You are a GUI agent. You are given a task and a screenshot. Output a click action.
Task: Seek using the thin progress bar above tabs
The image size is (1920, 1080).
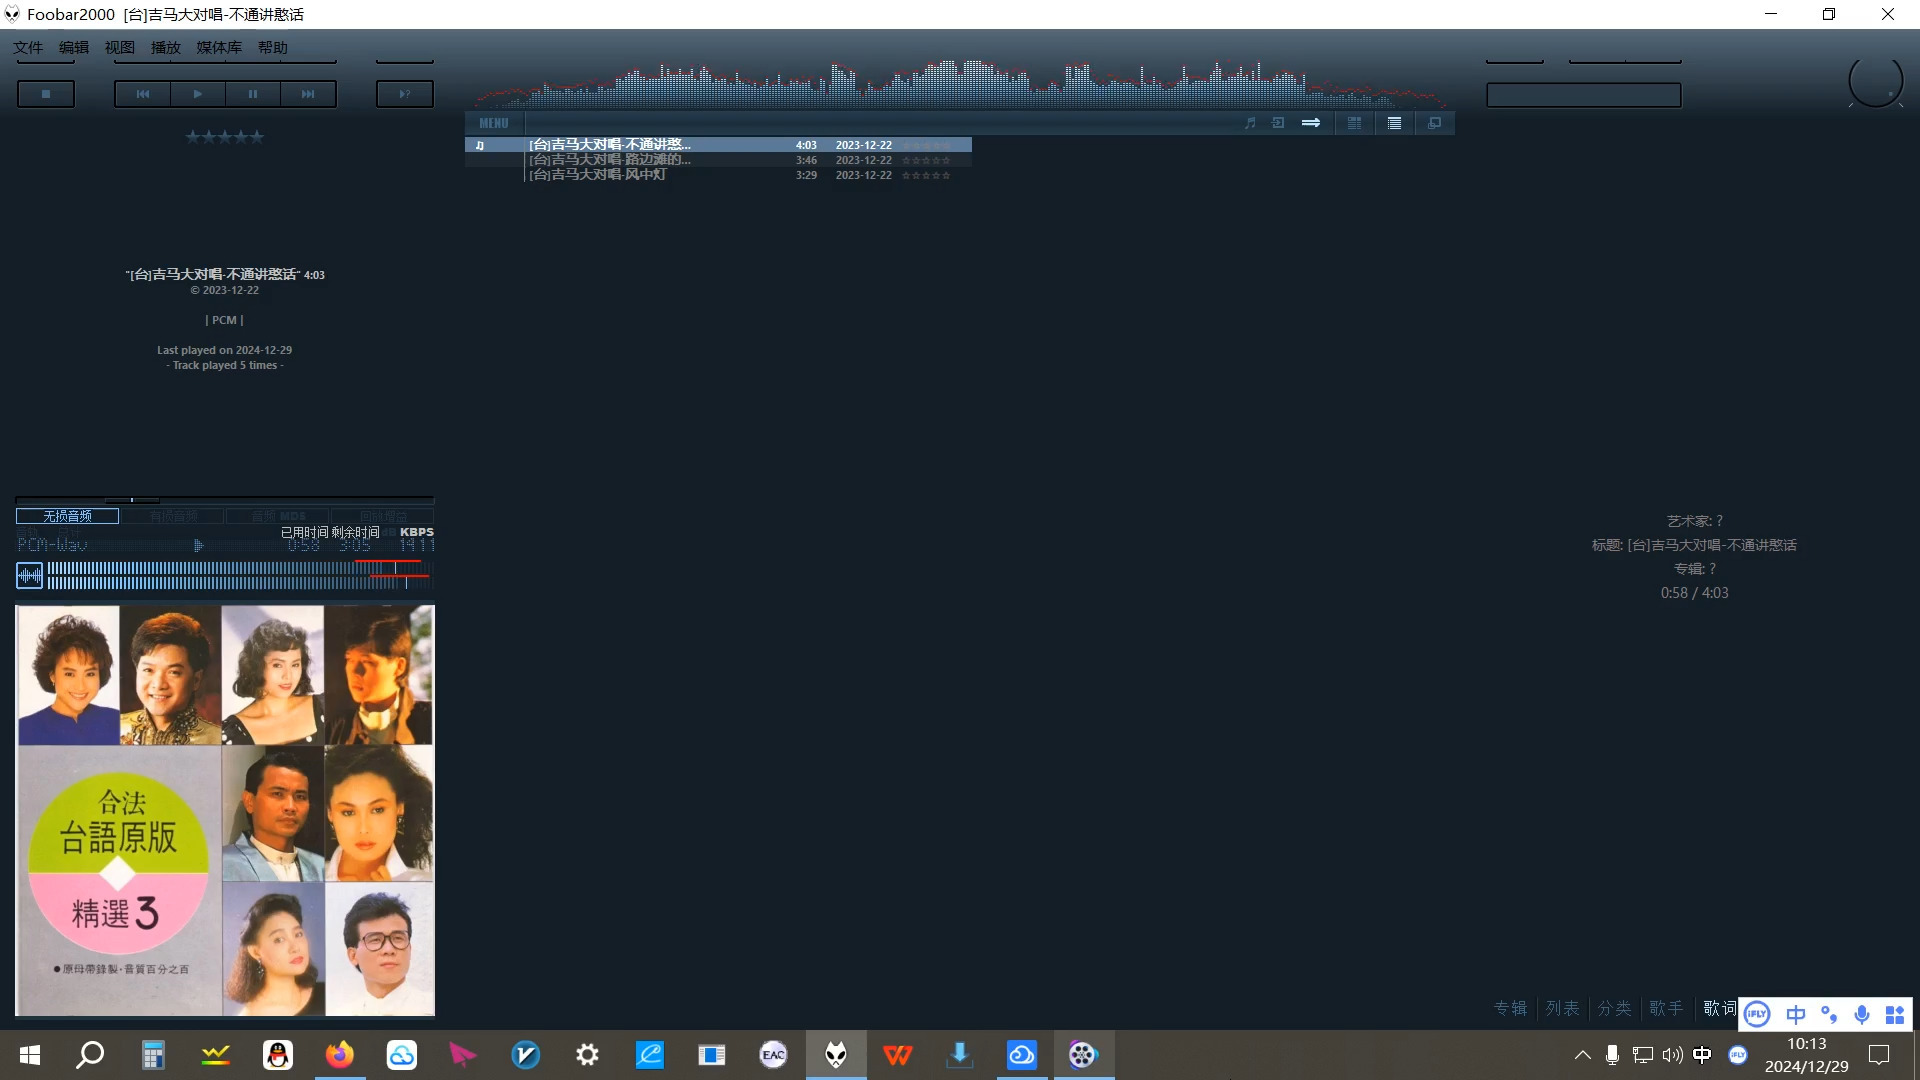225,499
